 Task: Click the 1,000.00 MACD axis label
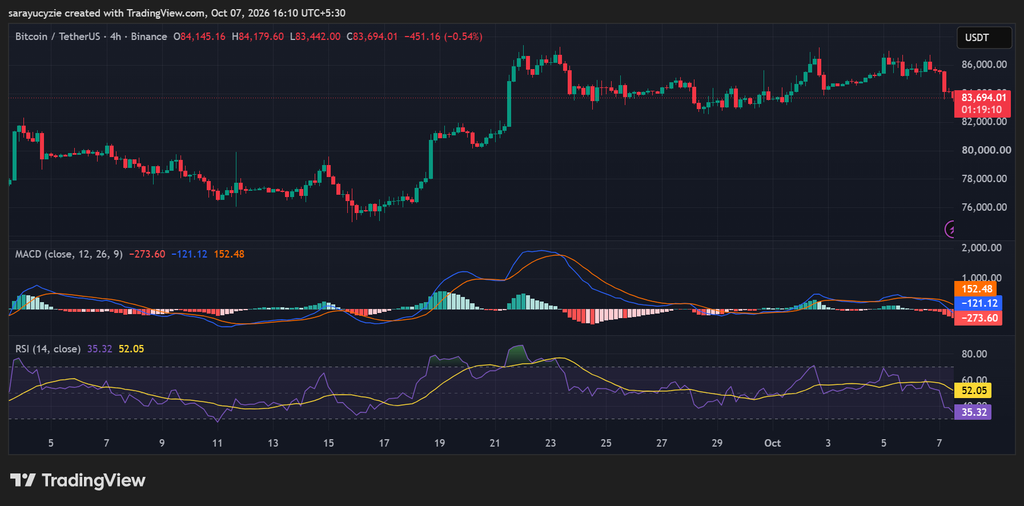pos(982,277)
